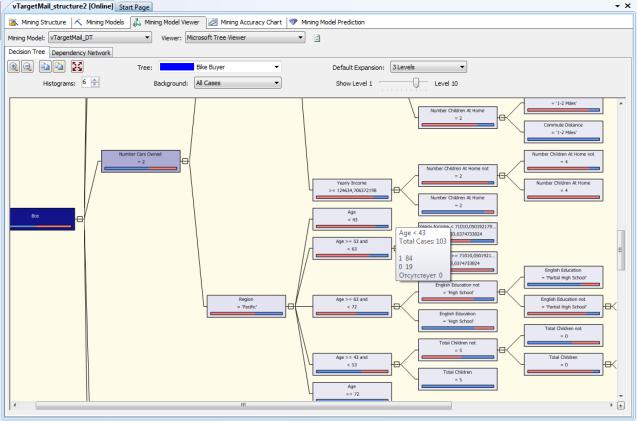Click the up arrow of vertical scrollbar

click(x=621, y=103)
